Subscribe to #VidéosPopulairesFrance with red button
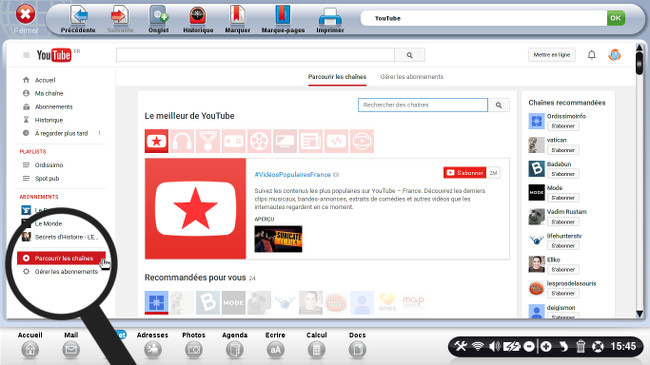Screen dimensions: 650x365 (465, 173)
